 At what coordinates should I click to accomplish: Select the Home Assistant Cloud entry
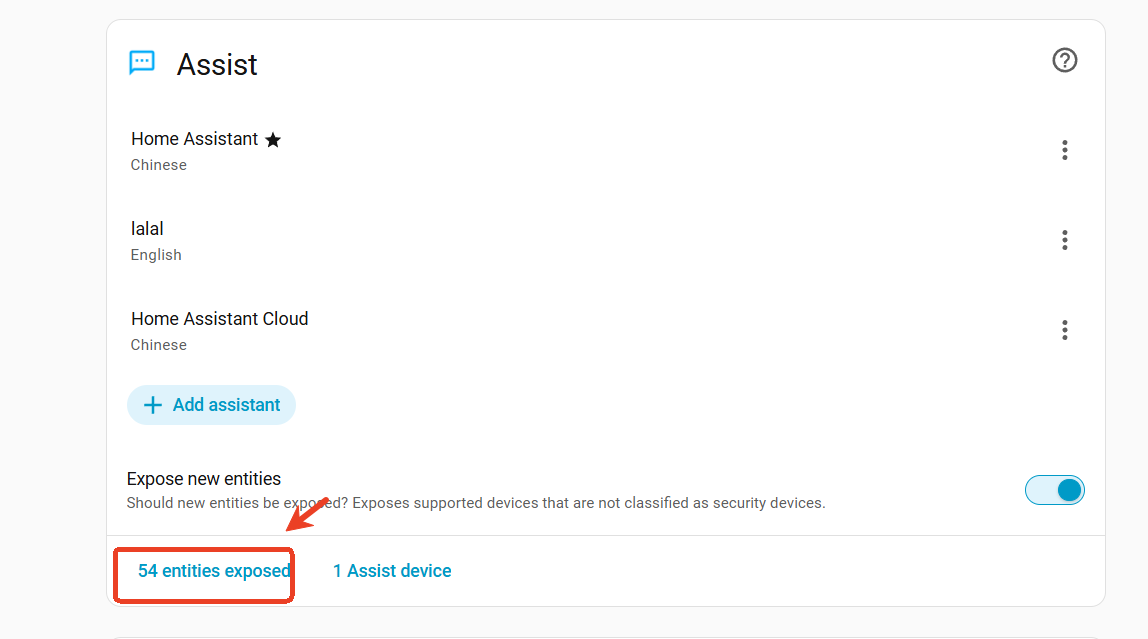[605, 331]
